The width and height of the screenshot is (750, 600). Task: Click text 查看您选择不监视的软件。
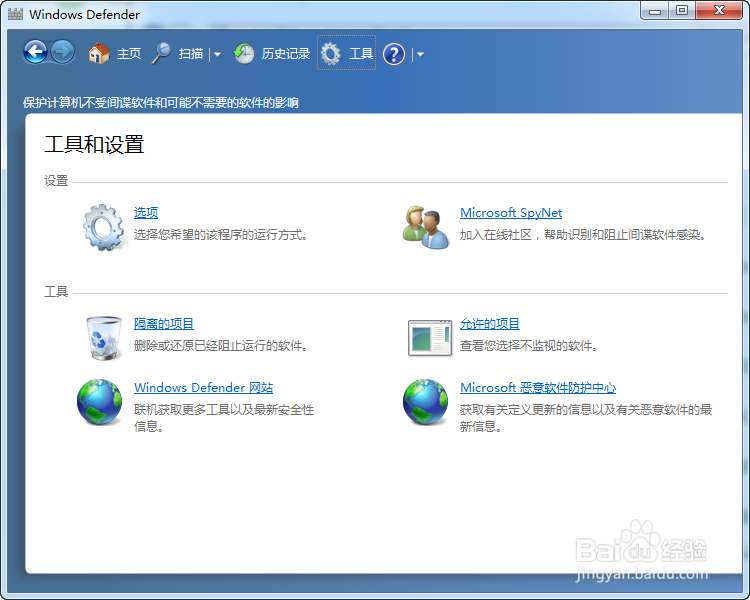[x=529, y=346]
